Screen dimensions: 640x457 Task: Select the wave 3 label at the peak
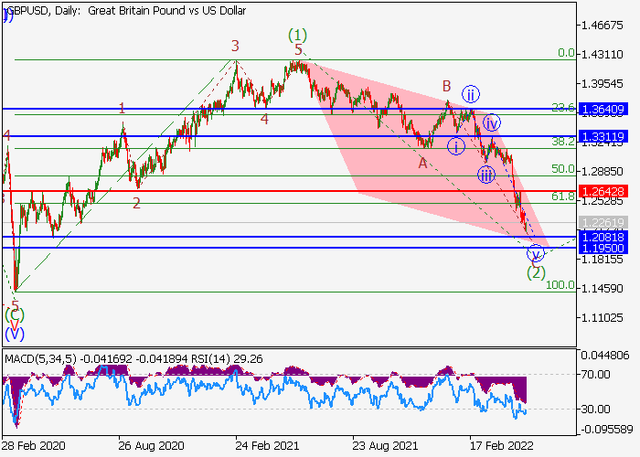(235, 46)
